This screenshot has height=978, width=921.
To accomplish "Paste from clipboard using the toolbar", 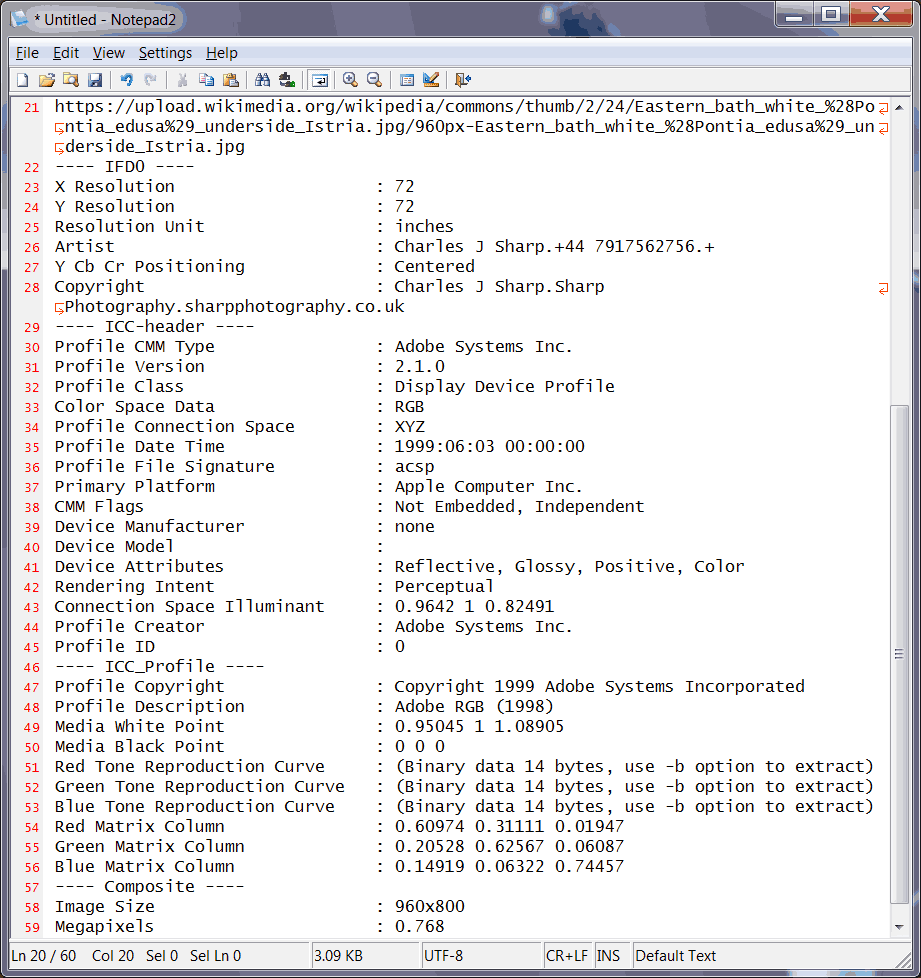I will coord(231,80).
